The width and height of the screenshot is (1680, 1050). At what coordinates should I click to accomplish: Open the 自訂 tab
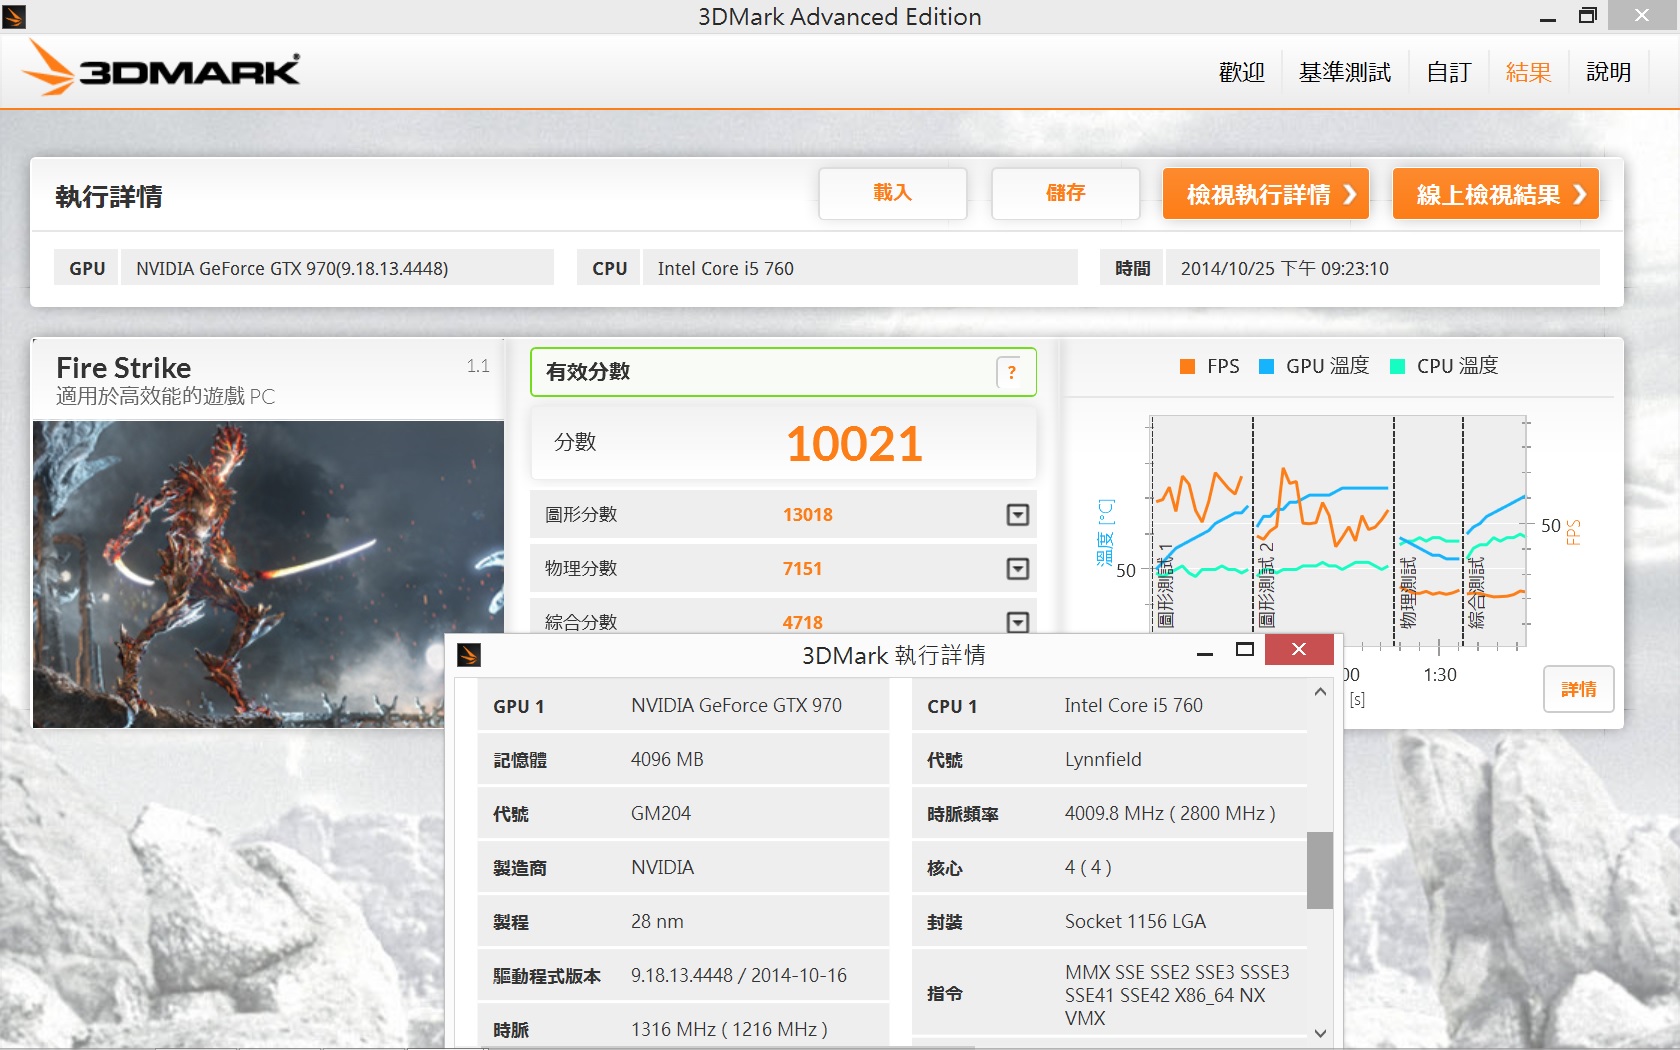pos(1449,72)
